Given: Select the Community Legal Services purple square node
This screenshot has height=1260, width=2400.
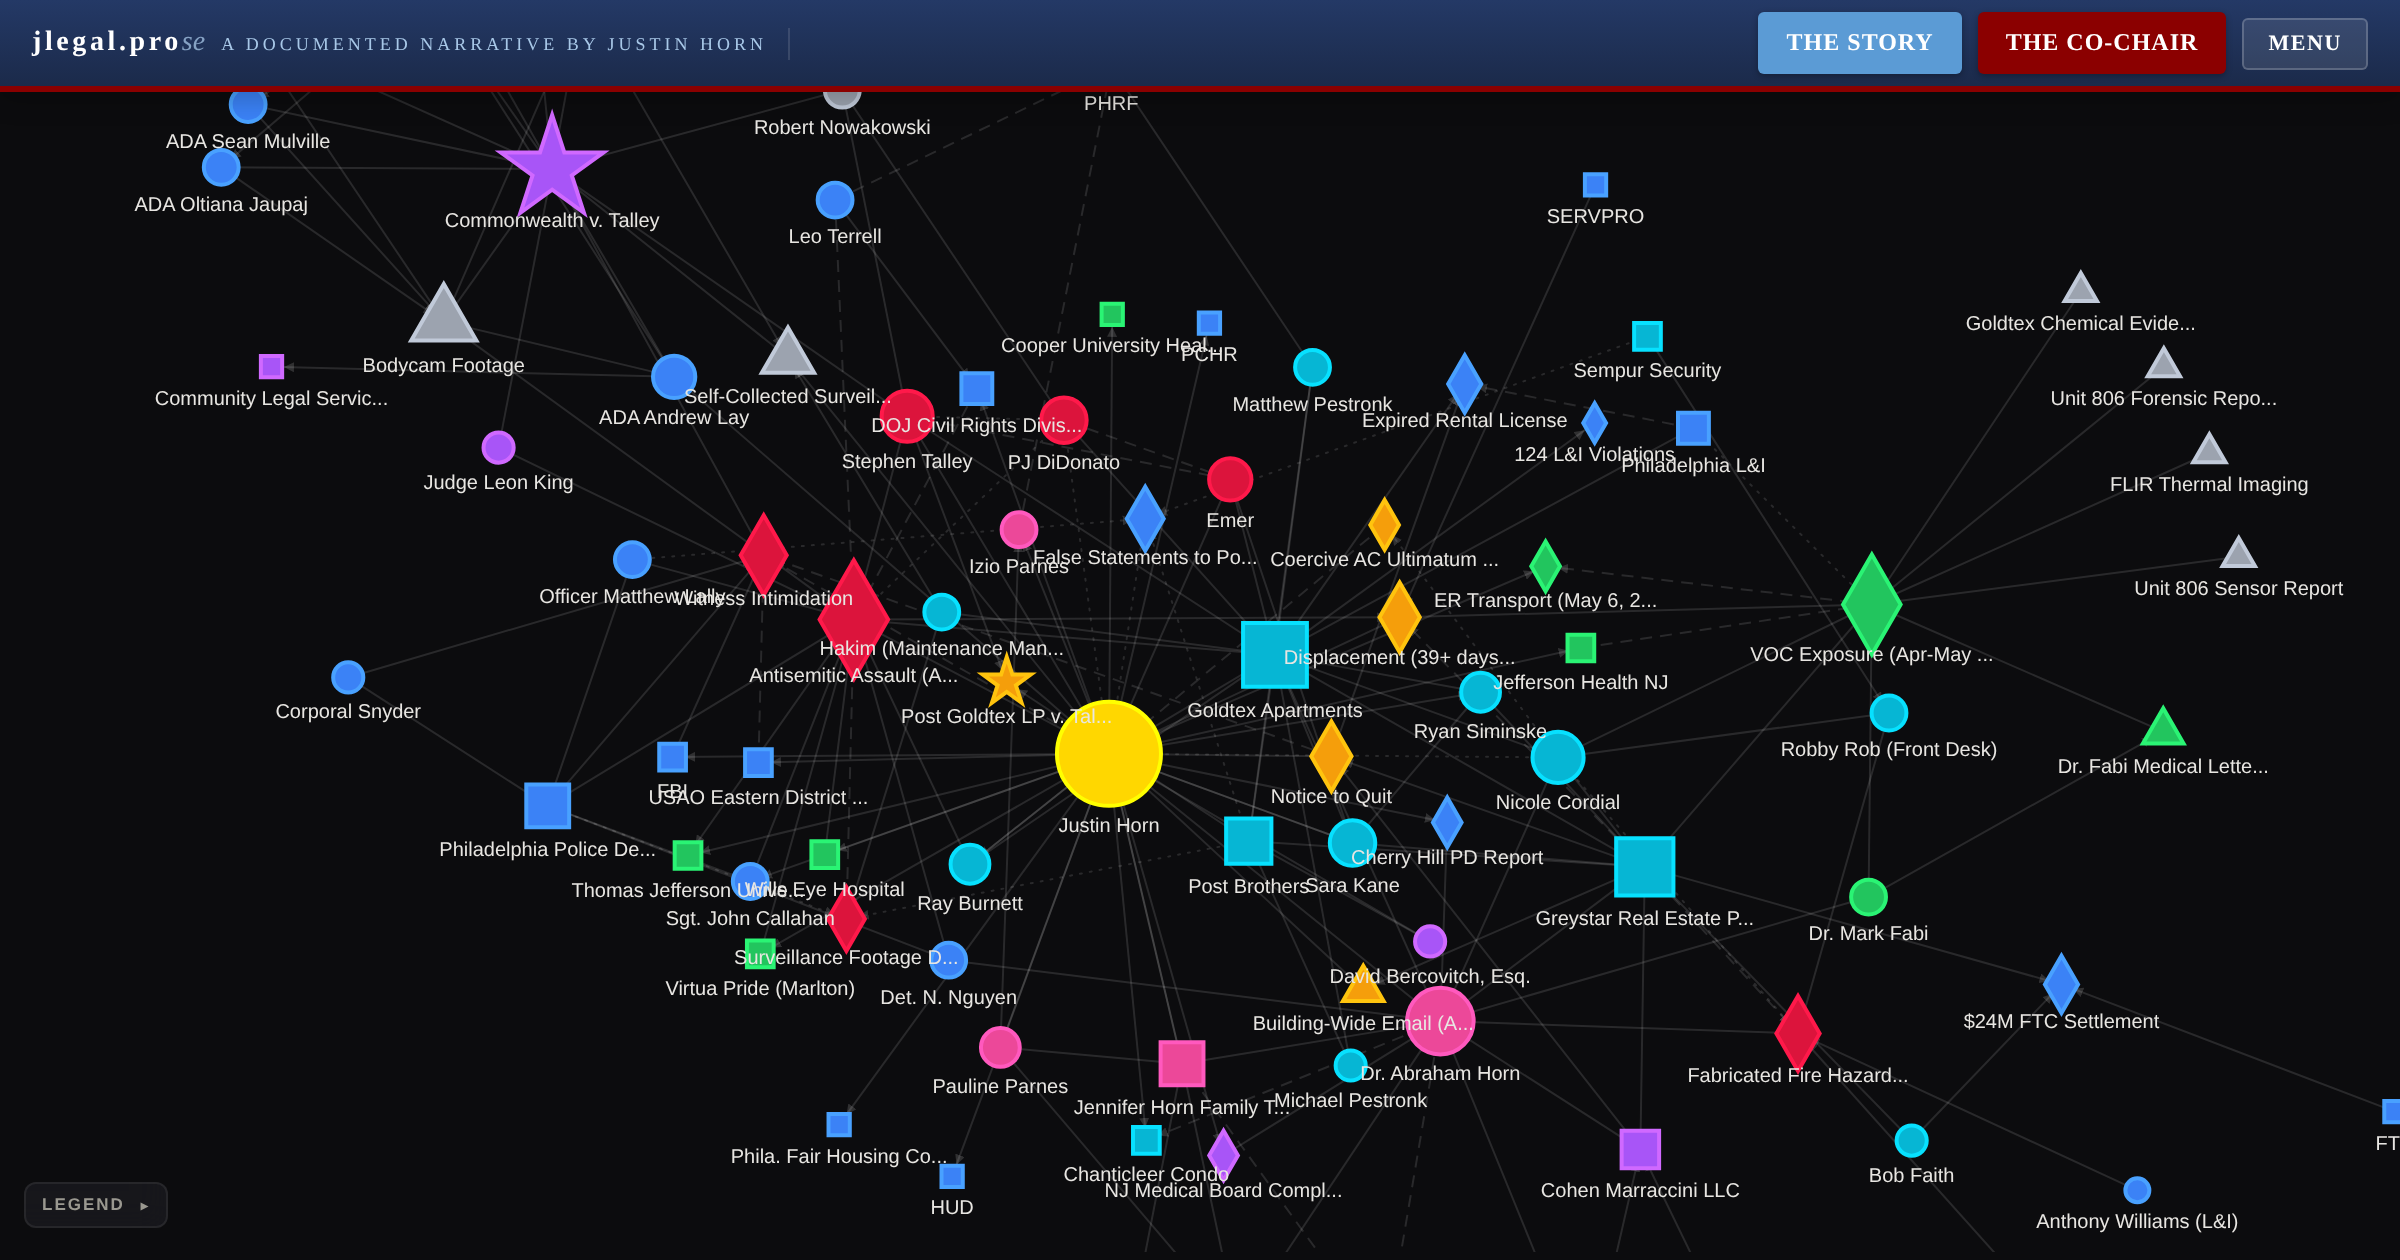Looking at the screenshot, I should [271, 367].
